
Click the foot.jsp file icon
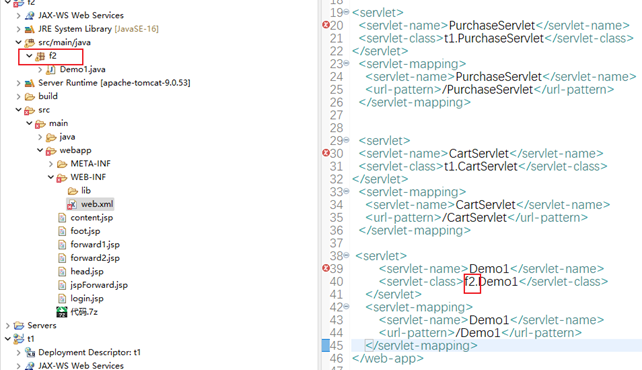(x=62, y=231)
